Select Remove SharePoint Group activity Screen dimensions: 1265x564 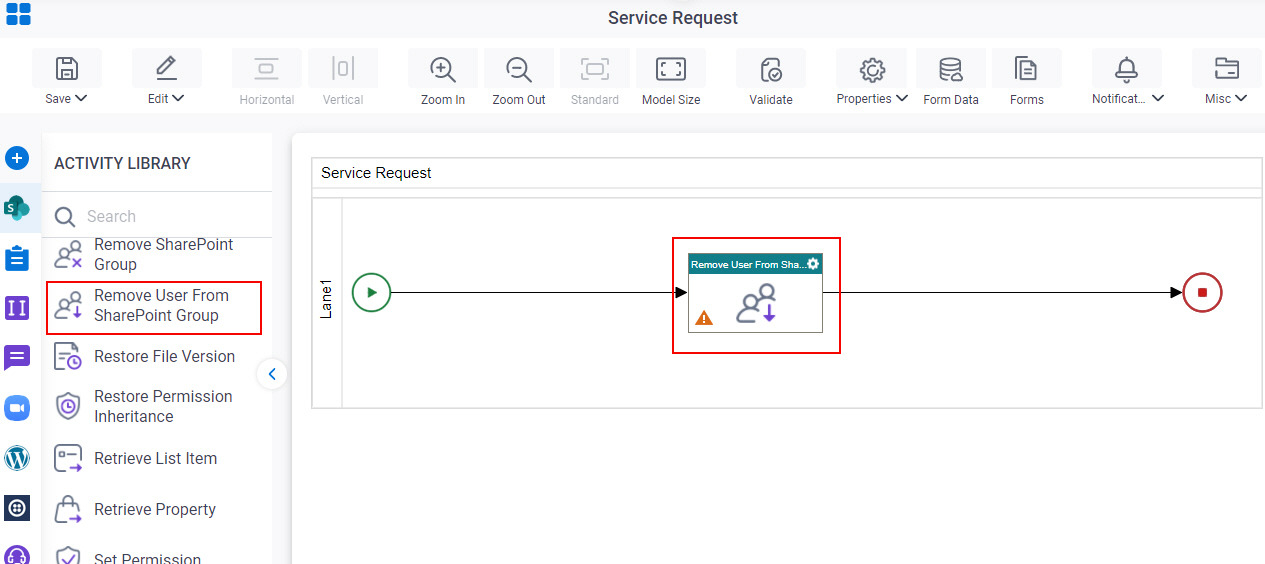point(156,254)
